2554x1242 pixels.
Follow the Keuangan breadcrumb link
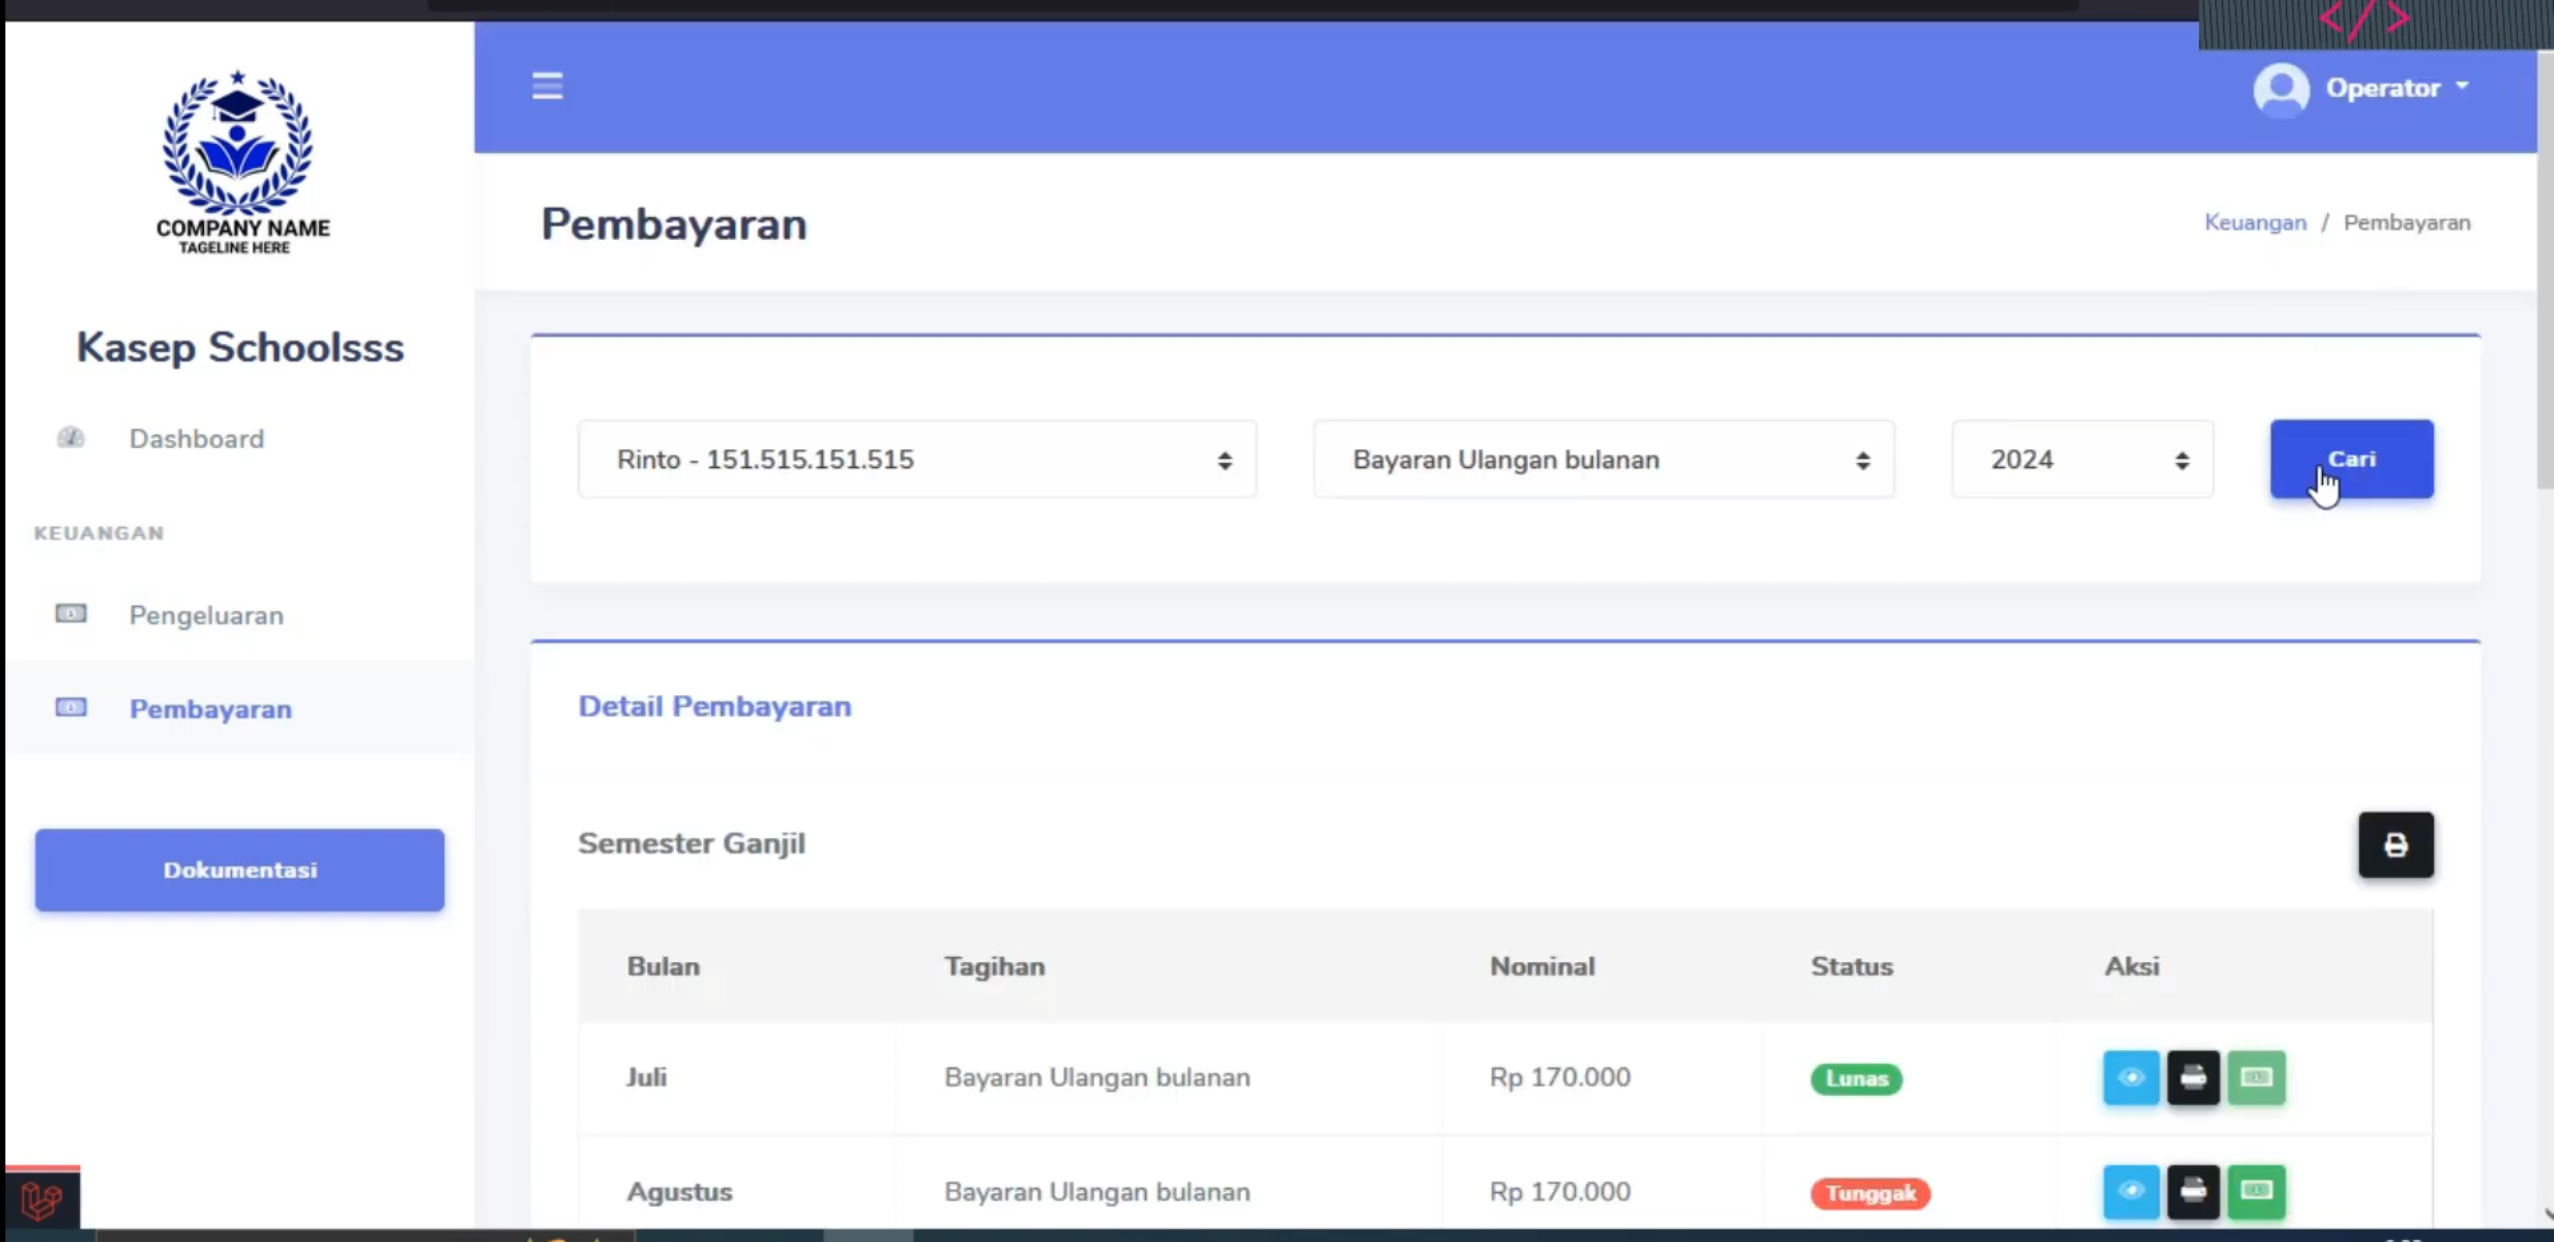[x=2255, y=222]
